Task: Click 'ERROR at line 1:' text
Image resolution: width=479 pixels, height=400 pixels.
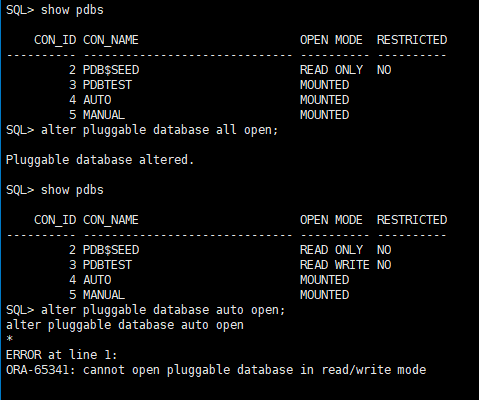Action: pos(61,355)
